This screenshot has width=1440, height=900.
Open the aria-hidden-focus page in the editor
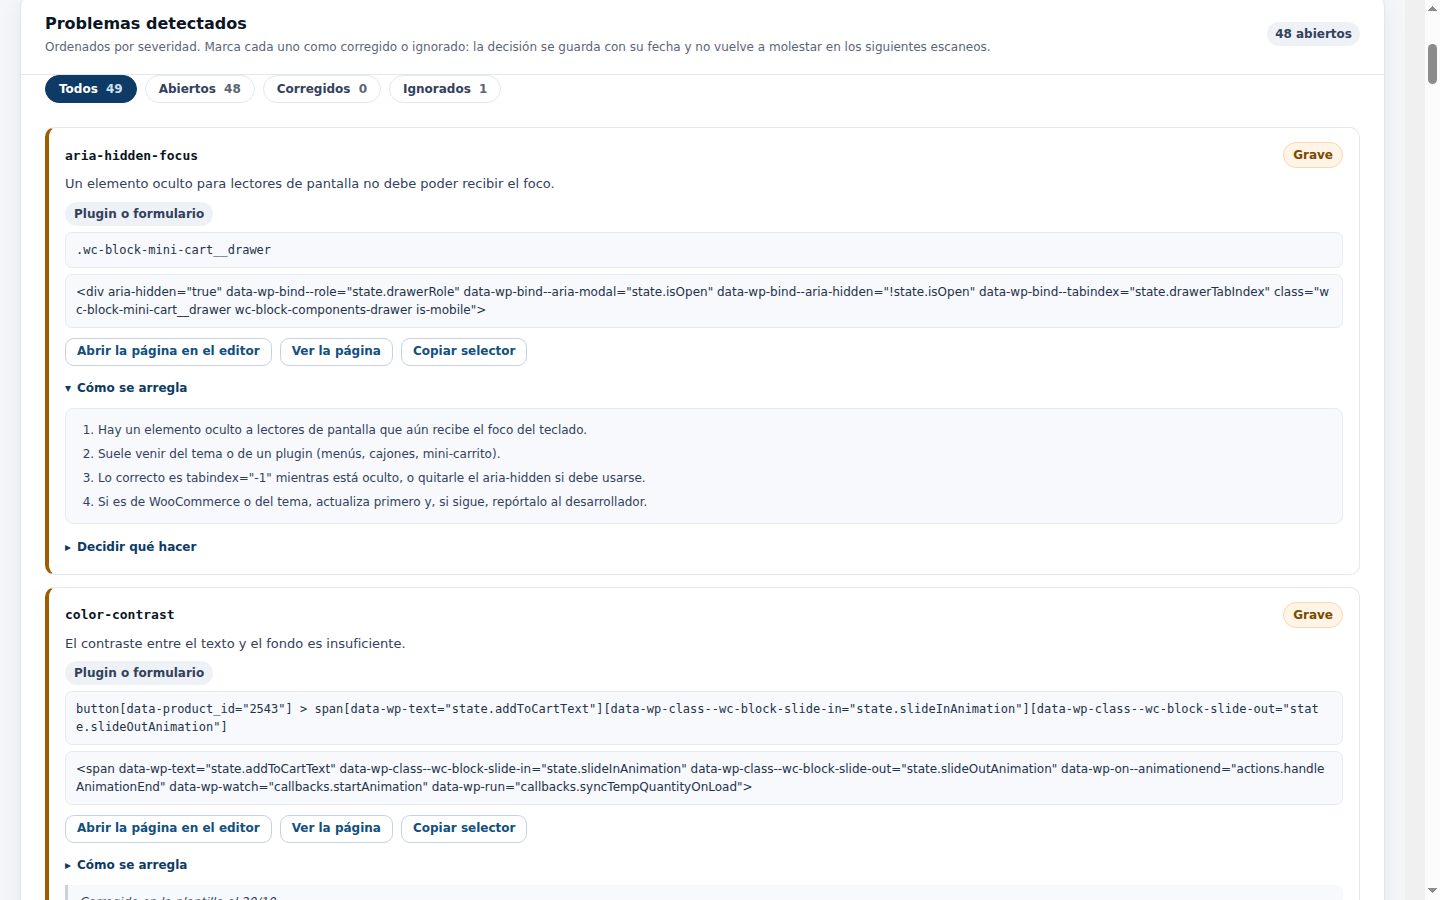point(168,351)
